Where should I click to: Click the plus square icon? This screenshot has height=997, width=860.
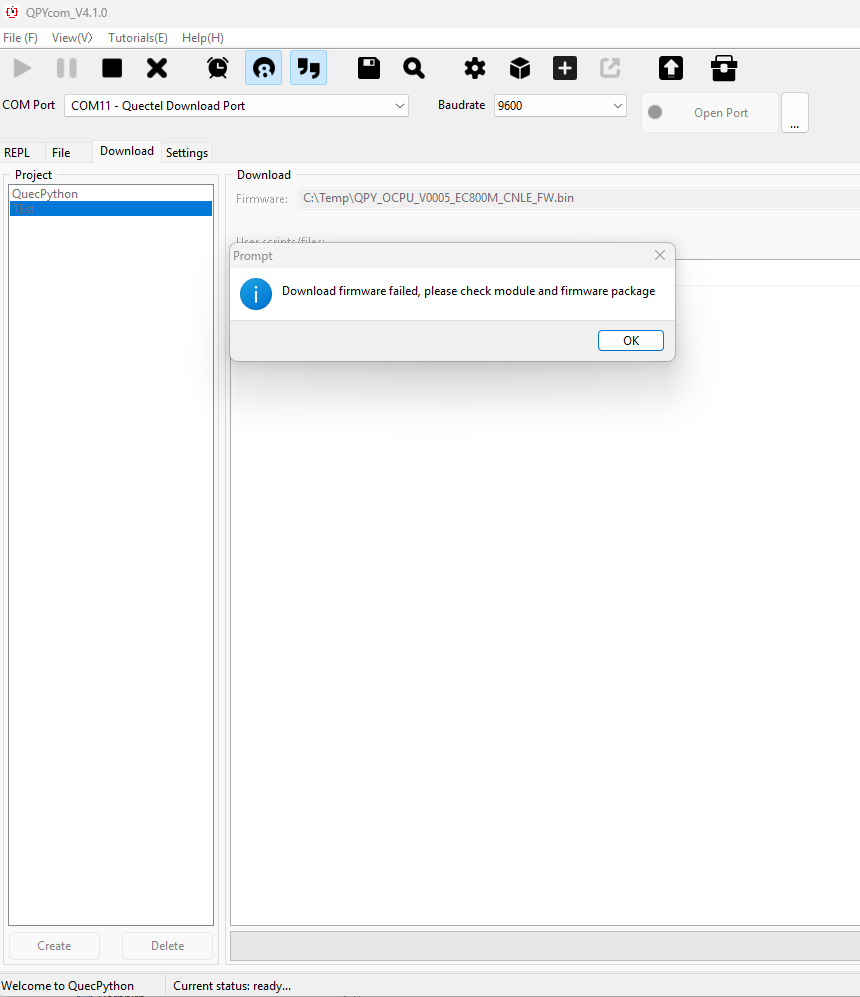565,68
